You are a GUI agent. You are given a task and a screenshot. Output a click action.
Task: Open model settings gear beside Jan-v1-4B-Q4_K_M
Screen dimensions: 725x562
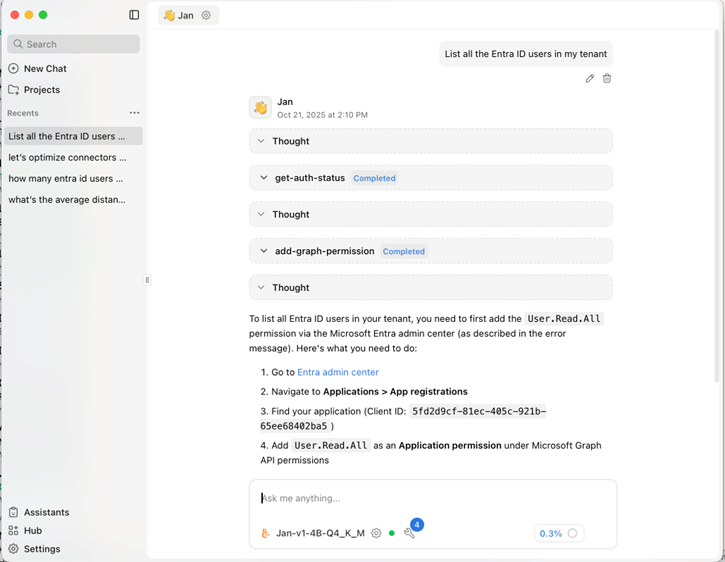click(376, 533)
